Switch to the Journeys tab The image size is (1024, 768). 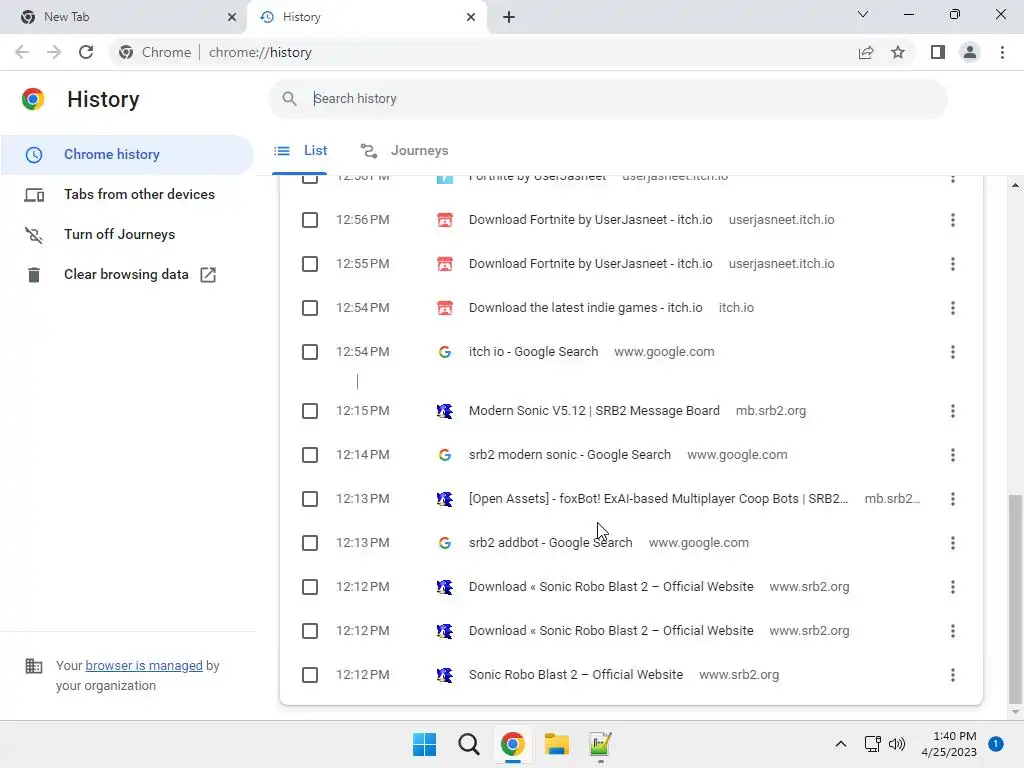click(405, 151)
